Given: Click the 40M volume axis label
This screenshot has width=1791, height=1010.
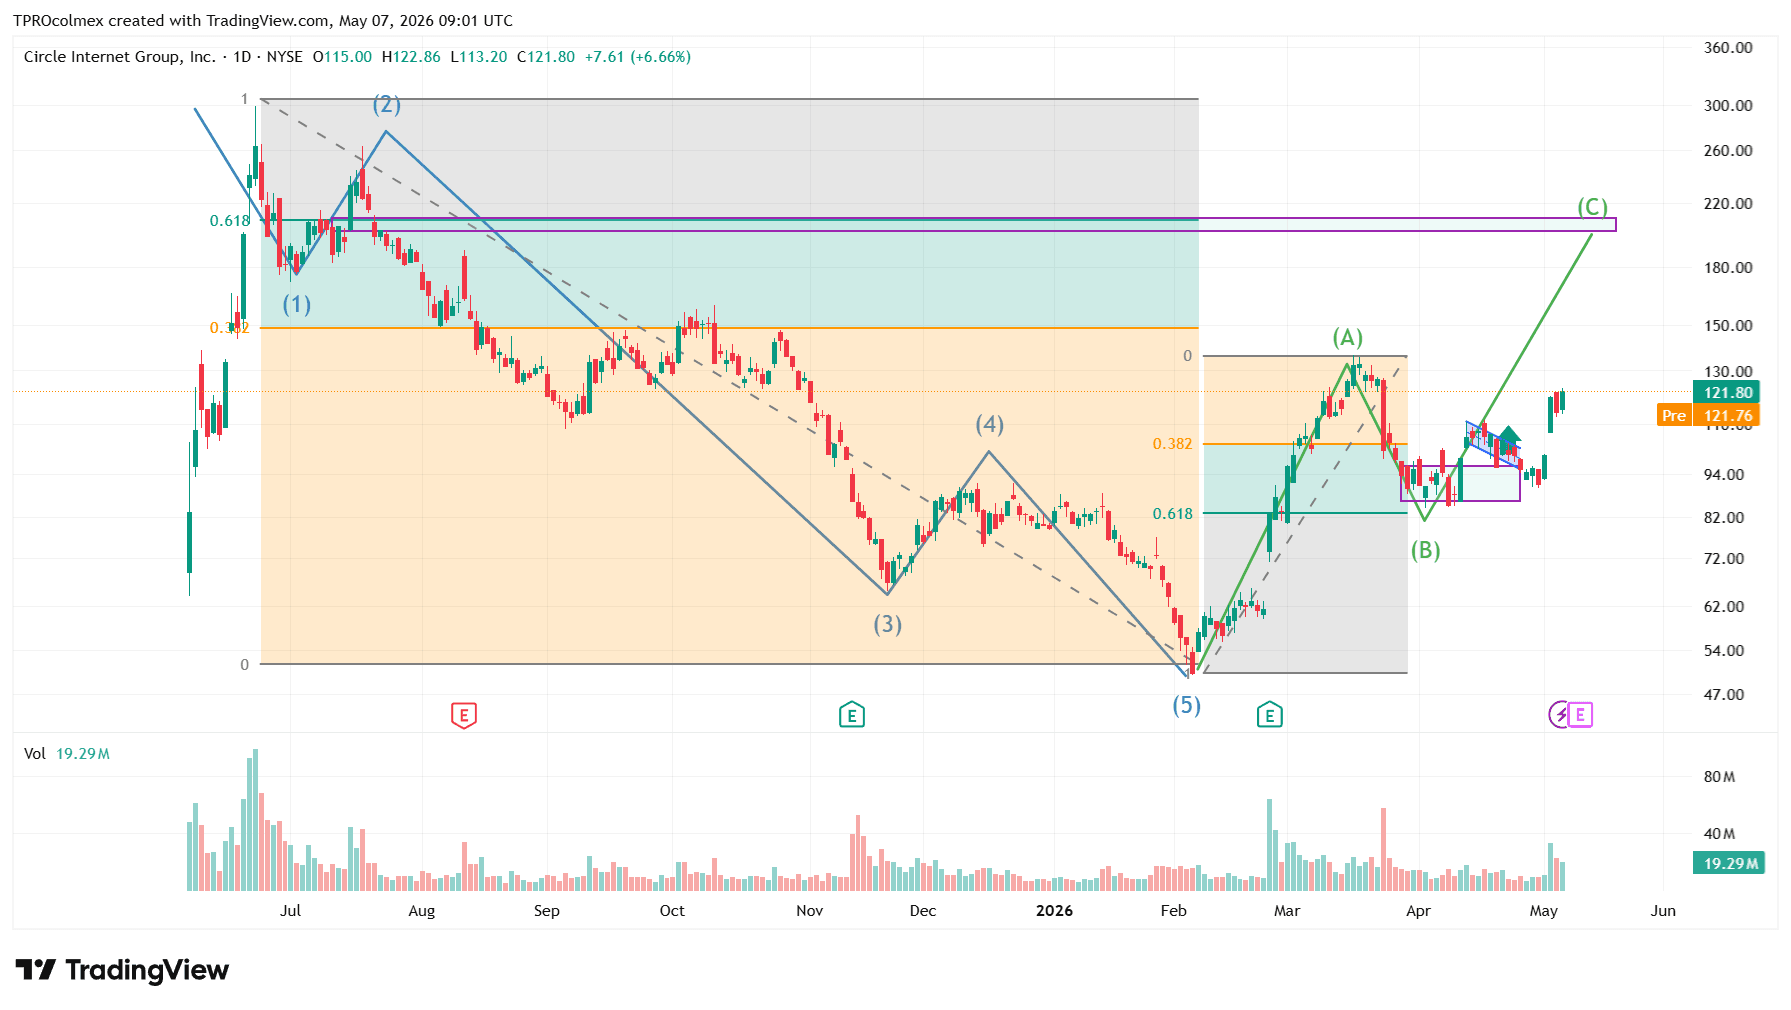Looking at the screenshot, I should (x=1719, y=834).
